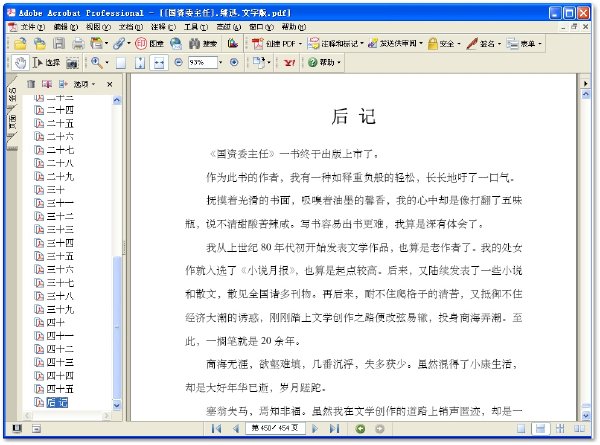Switch to Single Page layout
This screenshot has height=445, width=600.
click(x=521, y=429)
